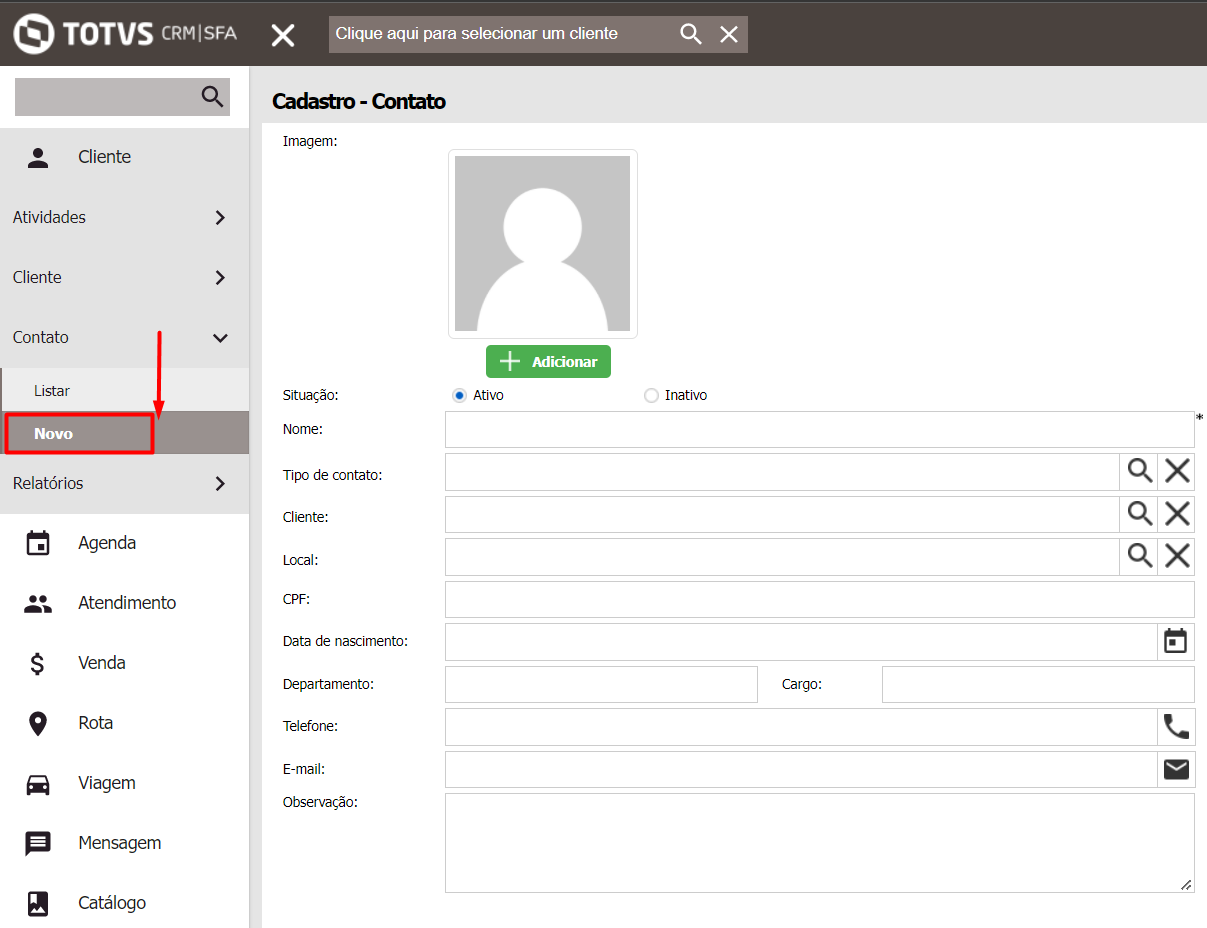Select the Ativo radio button
Screen dimensions: 1207x928
click(x=459, y=395)
